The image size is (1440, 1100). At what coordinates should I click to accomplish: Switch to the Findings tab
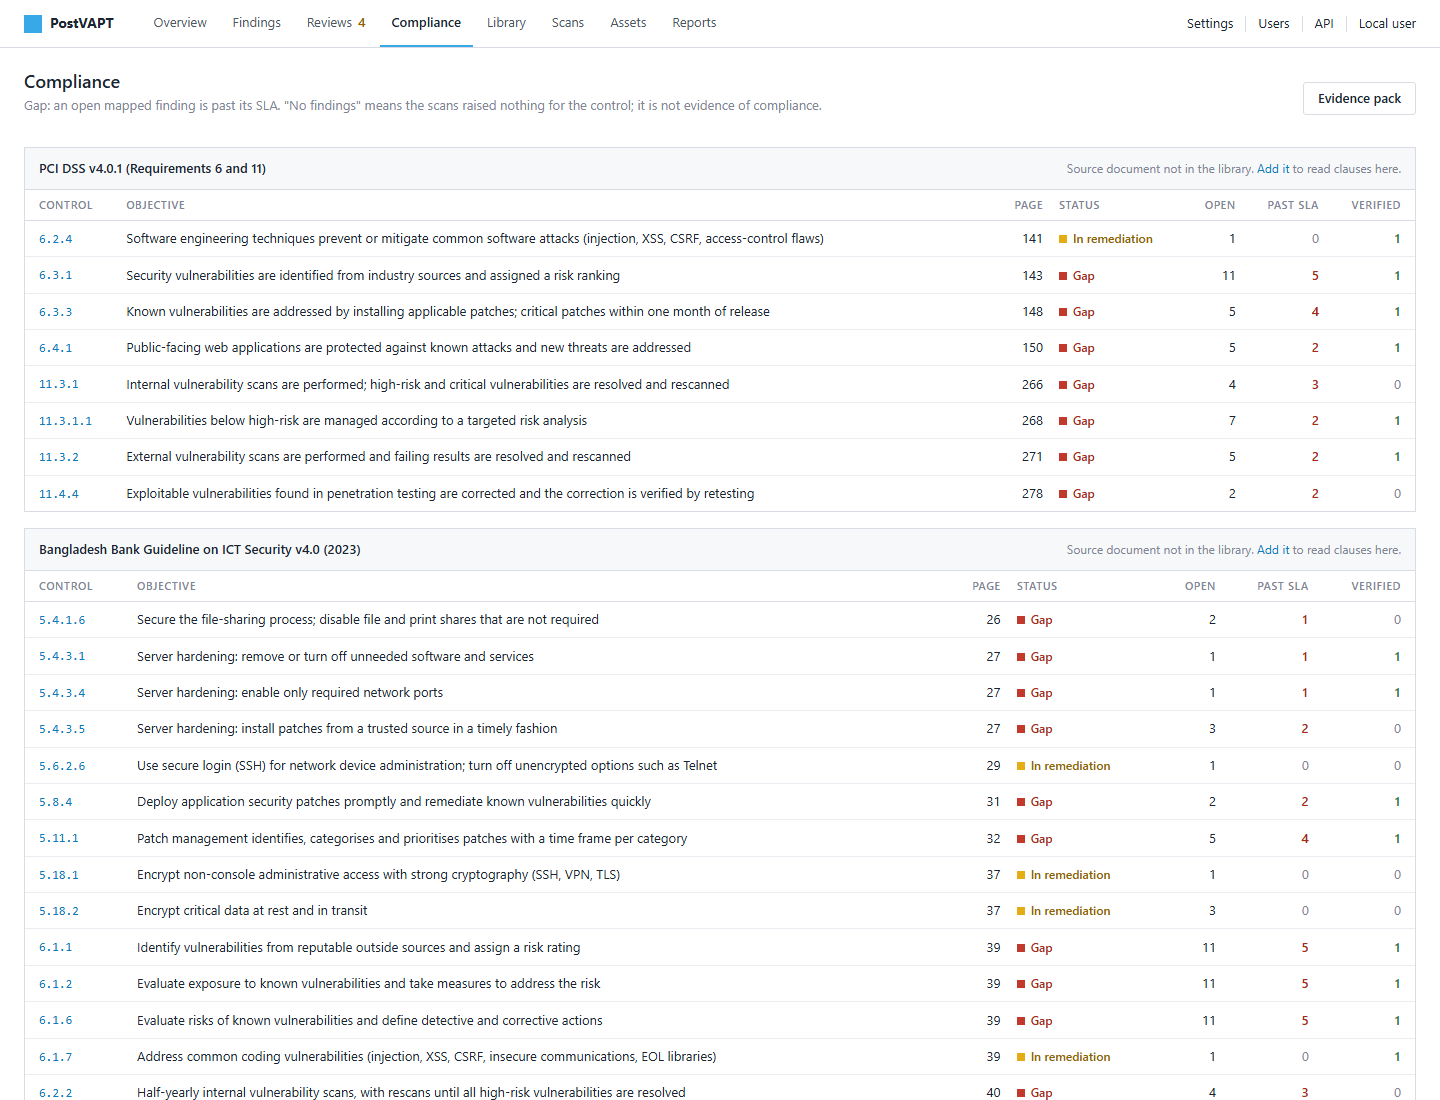pyautogui.click(x=257, y=23)
